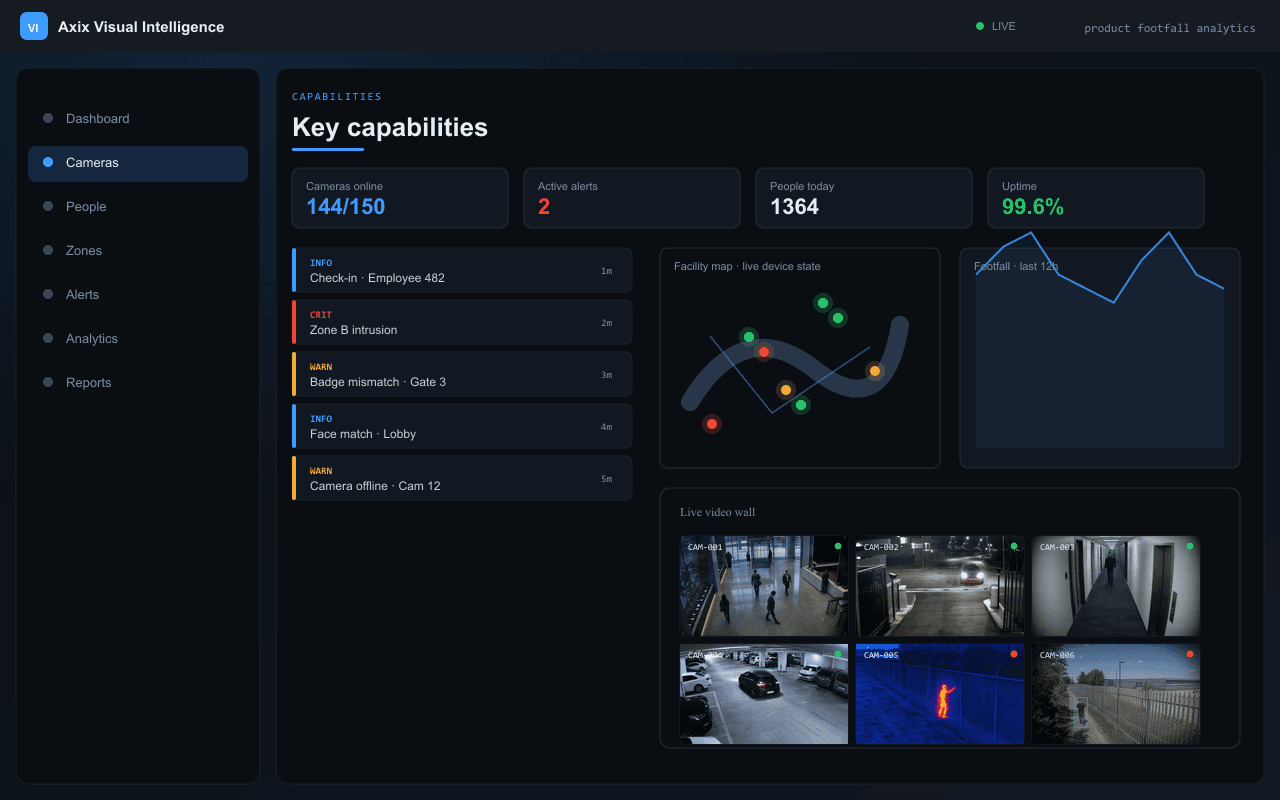Open the Badge mismatch · Gate 3 alert
This screenshot has width=1280, height=800.
462,374
